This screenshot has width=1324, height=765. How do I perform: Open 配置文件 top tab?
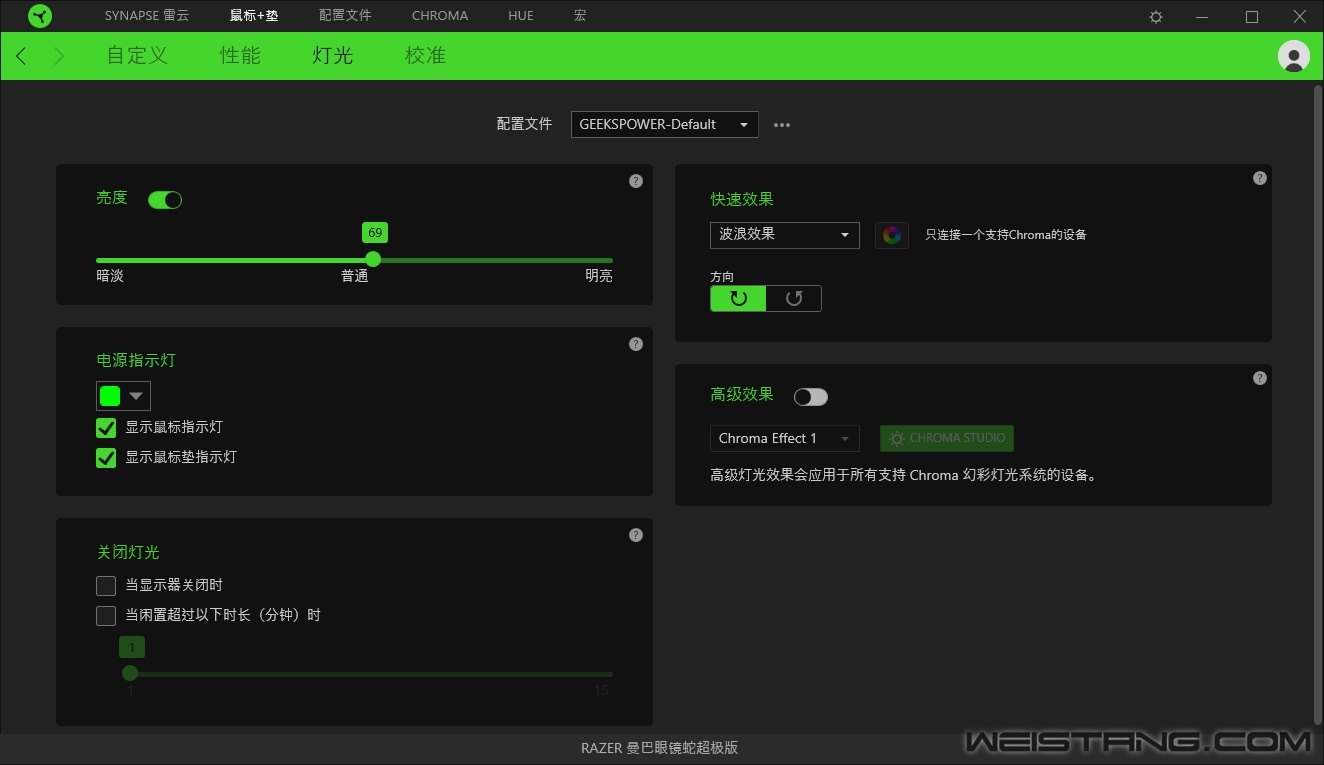point(345,16)
